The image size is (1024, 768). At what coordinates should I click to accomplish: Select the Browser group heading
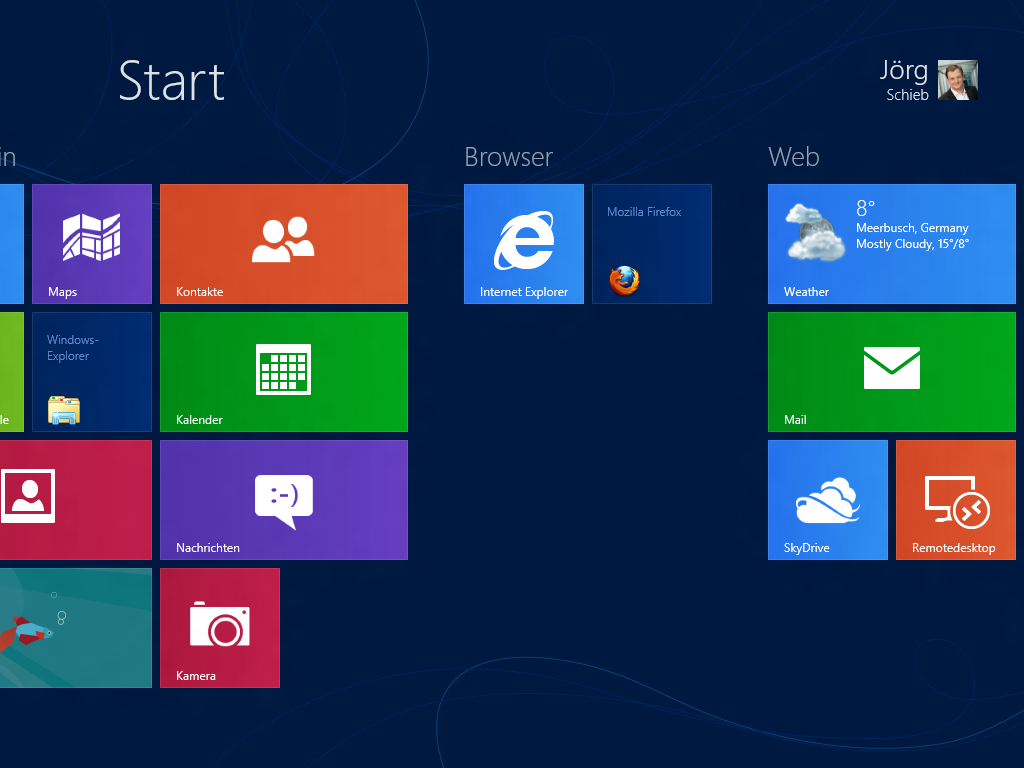509,157
